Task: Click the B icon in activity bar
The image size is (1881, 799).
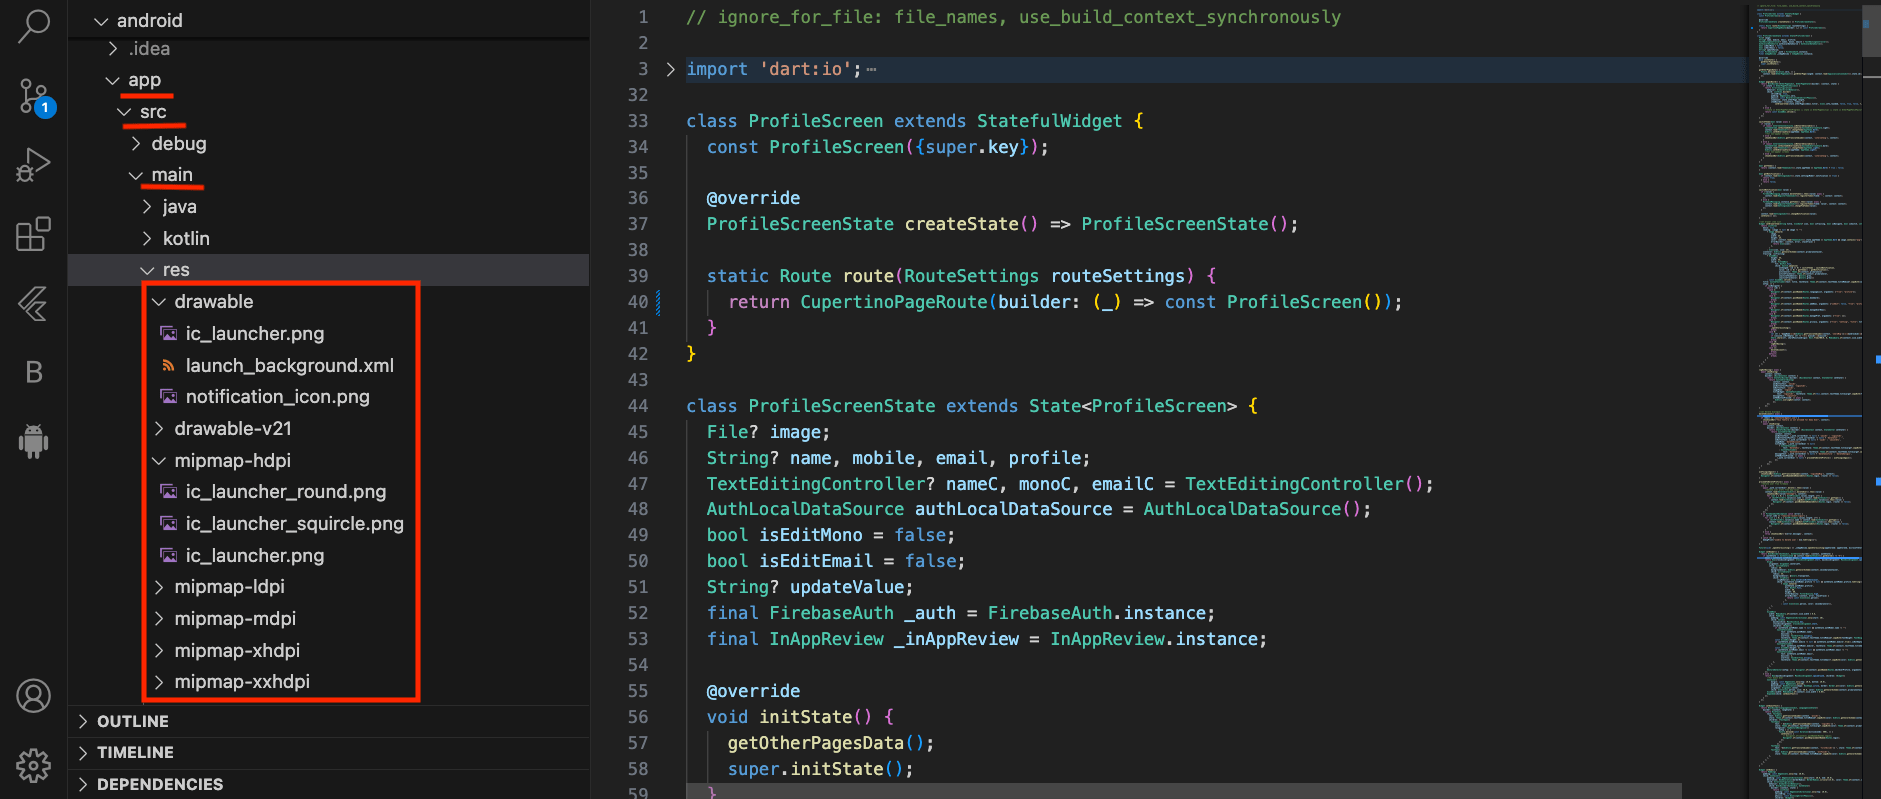Action: 34,372
